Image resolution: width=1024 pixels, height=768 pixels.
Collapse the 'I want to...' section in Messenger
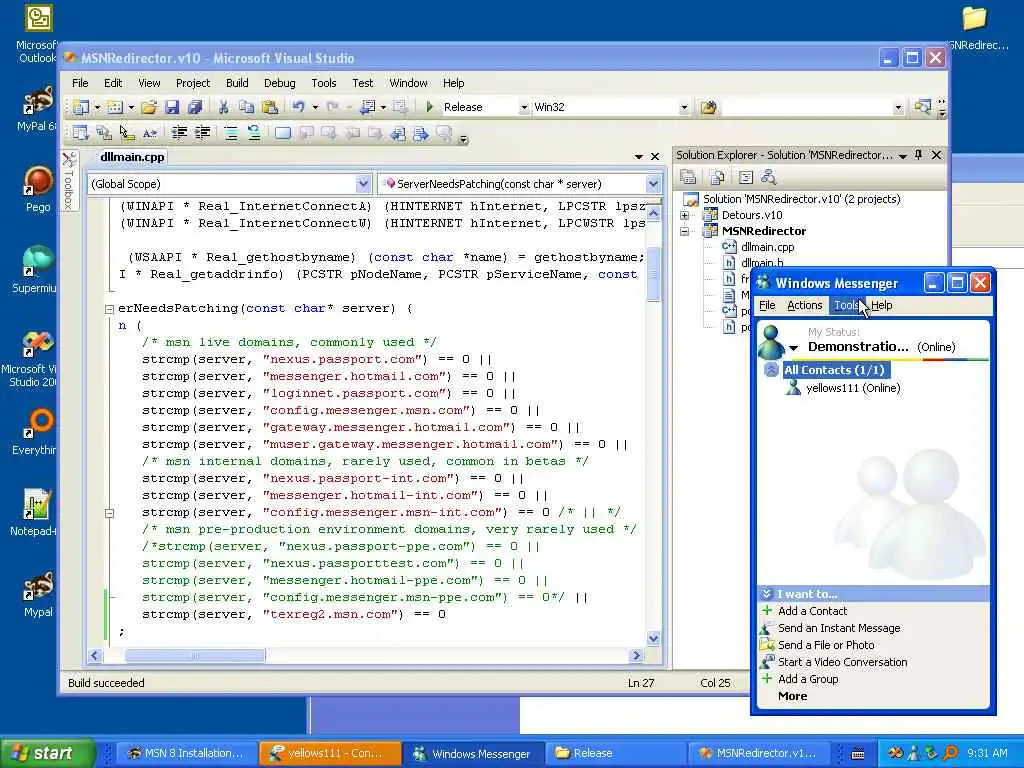coord(767,594)
